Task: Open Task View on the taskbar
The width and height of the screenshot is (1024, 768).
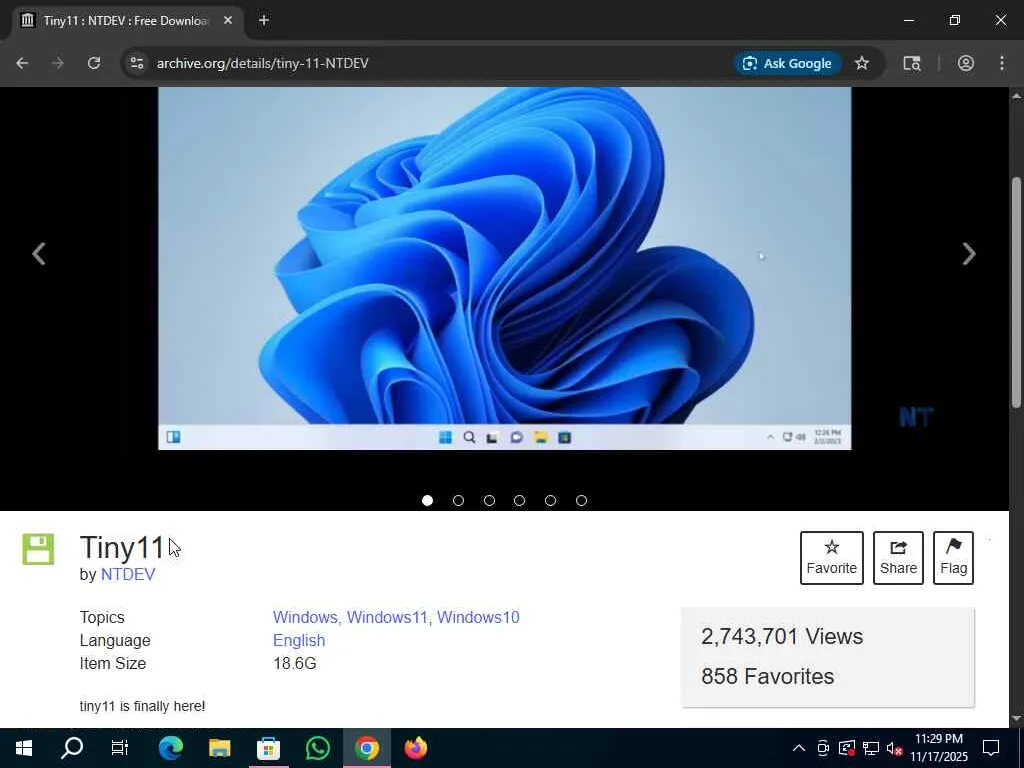Action: coord(120,748)
